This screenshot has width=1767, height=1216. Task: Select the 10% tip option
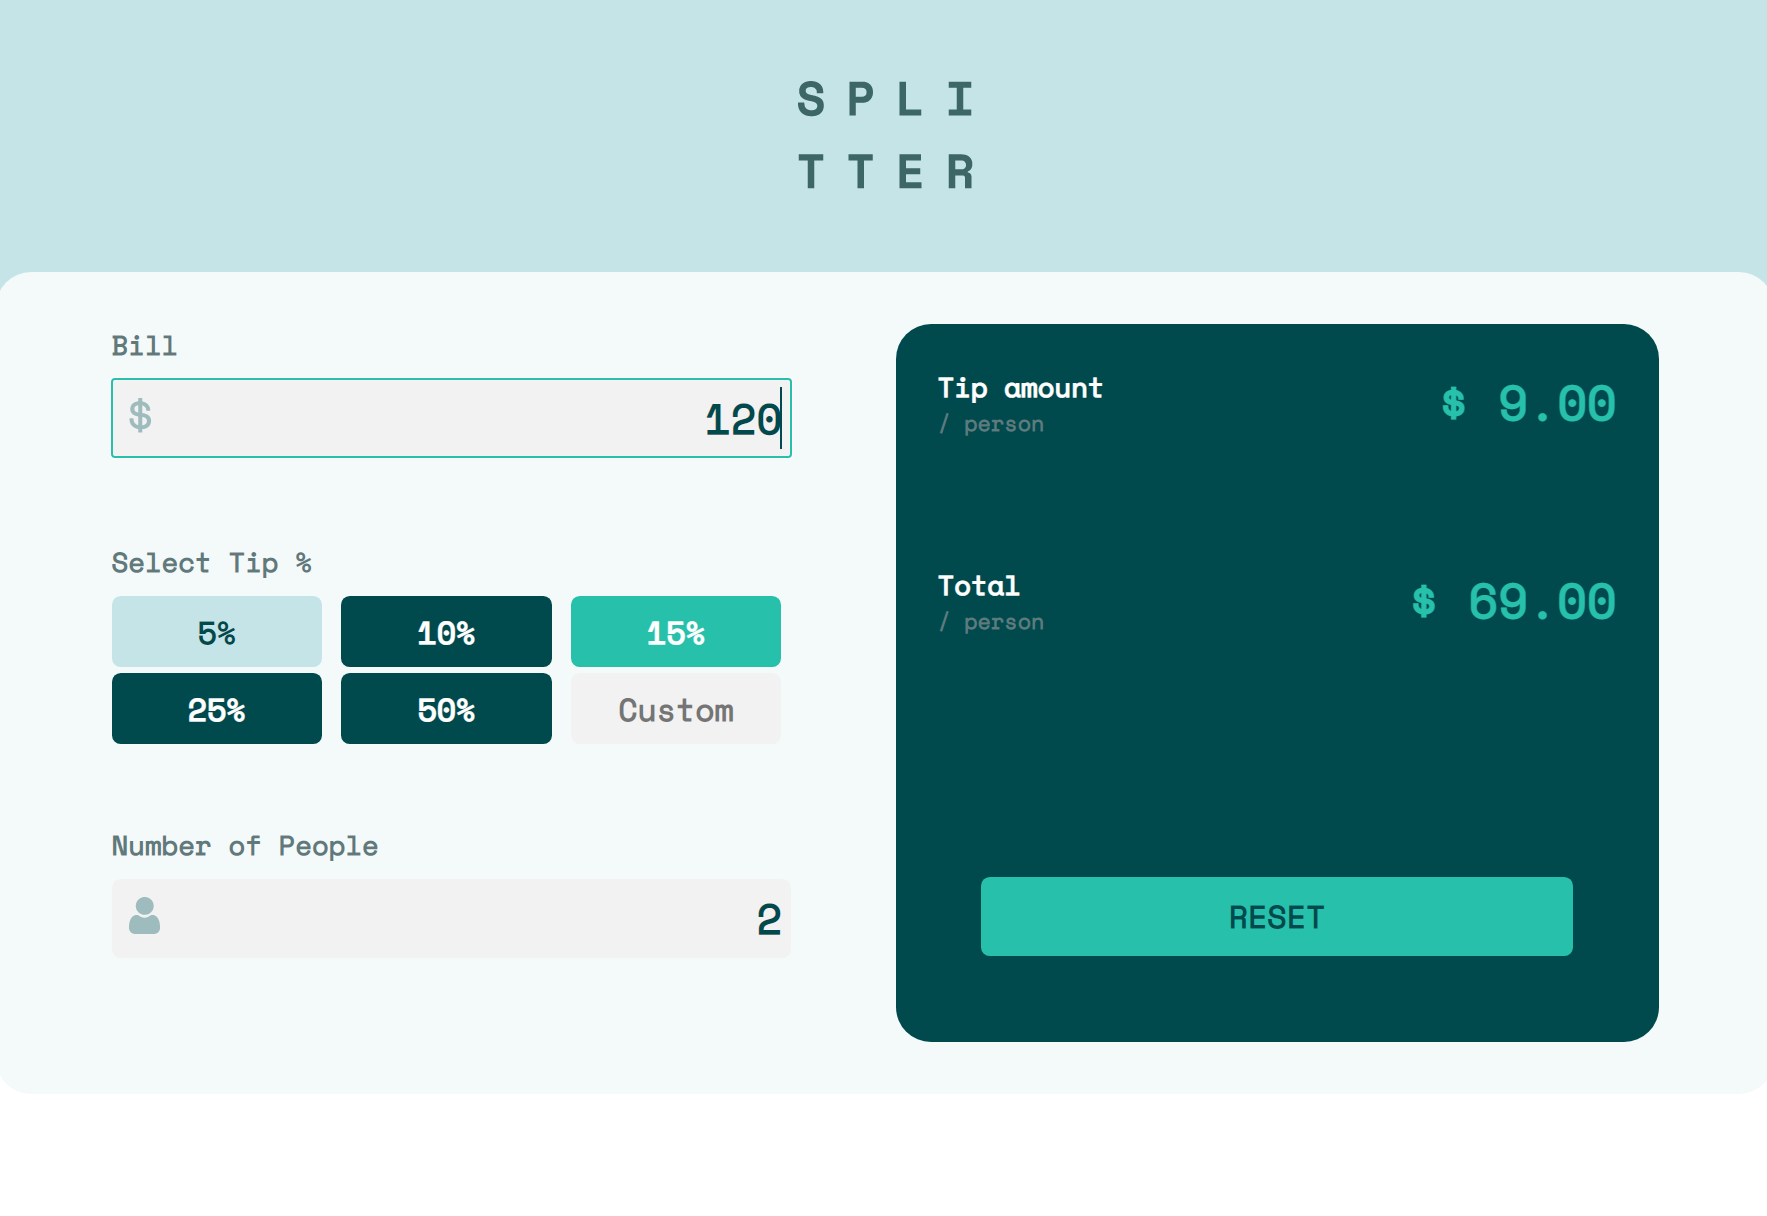pyautogui.click(x=446, y=631)
